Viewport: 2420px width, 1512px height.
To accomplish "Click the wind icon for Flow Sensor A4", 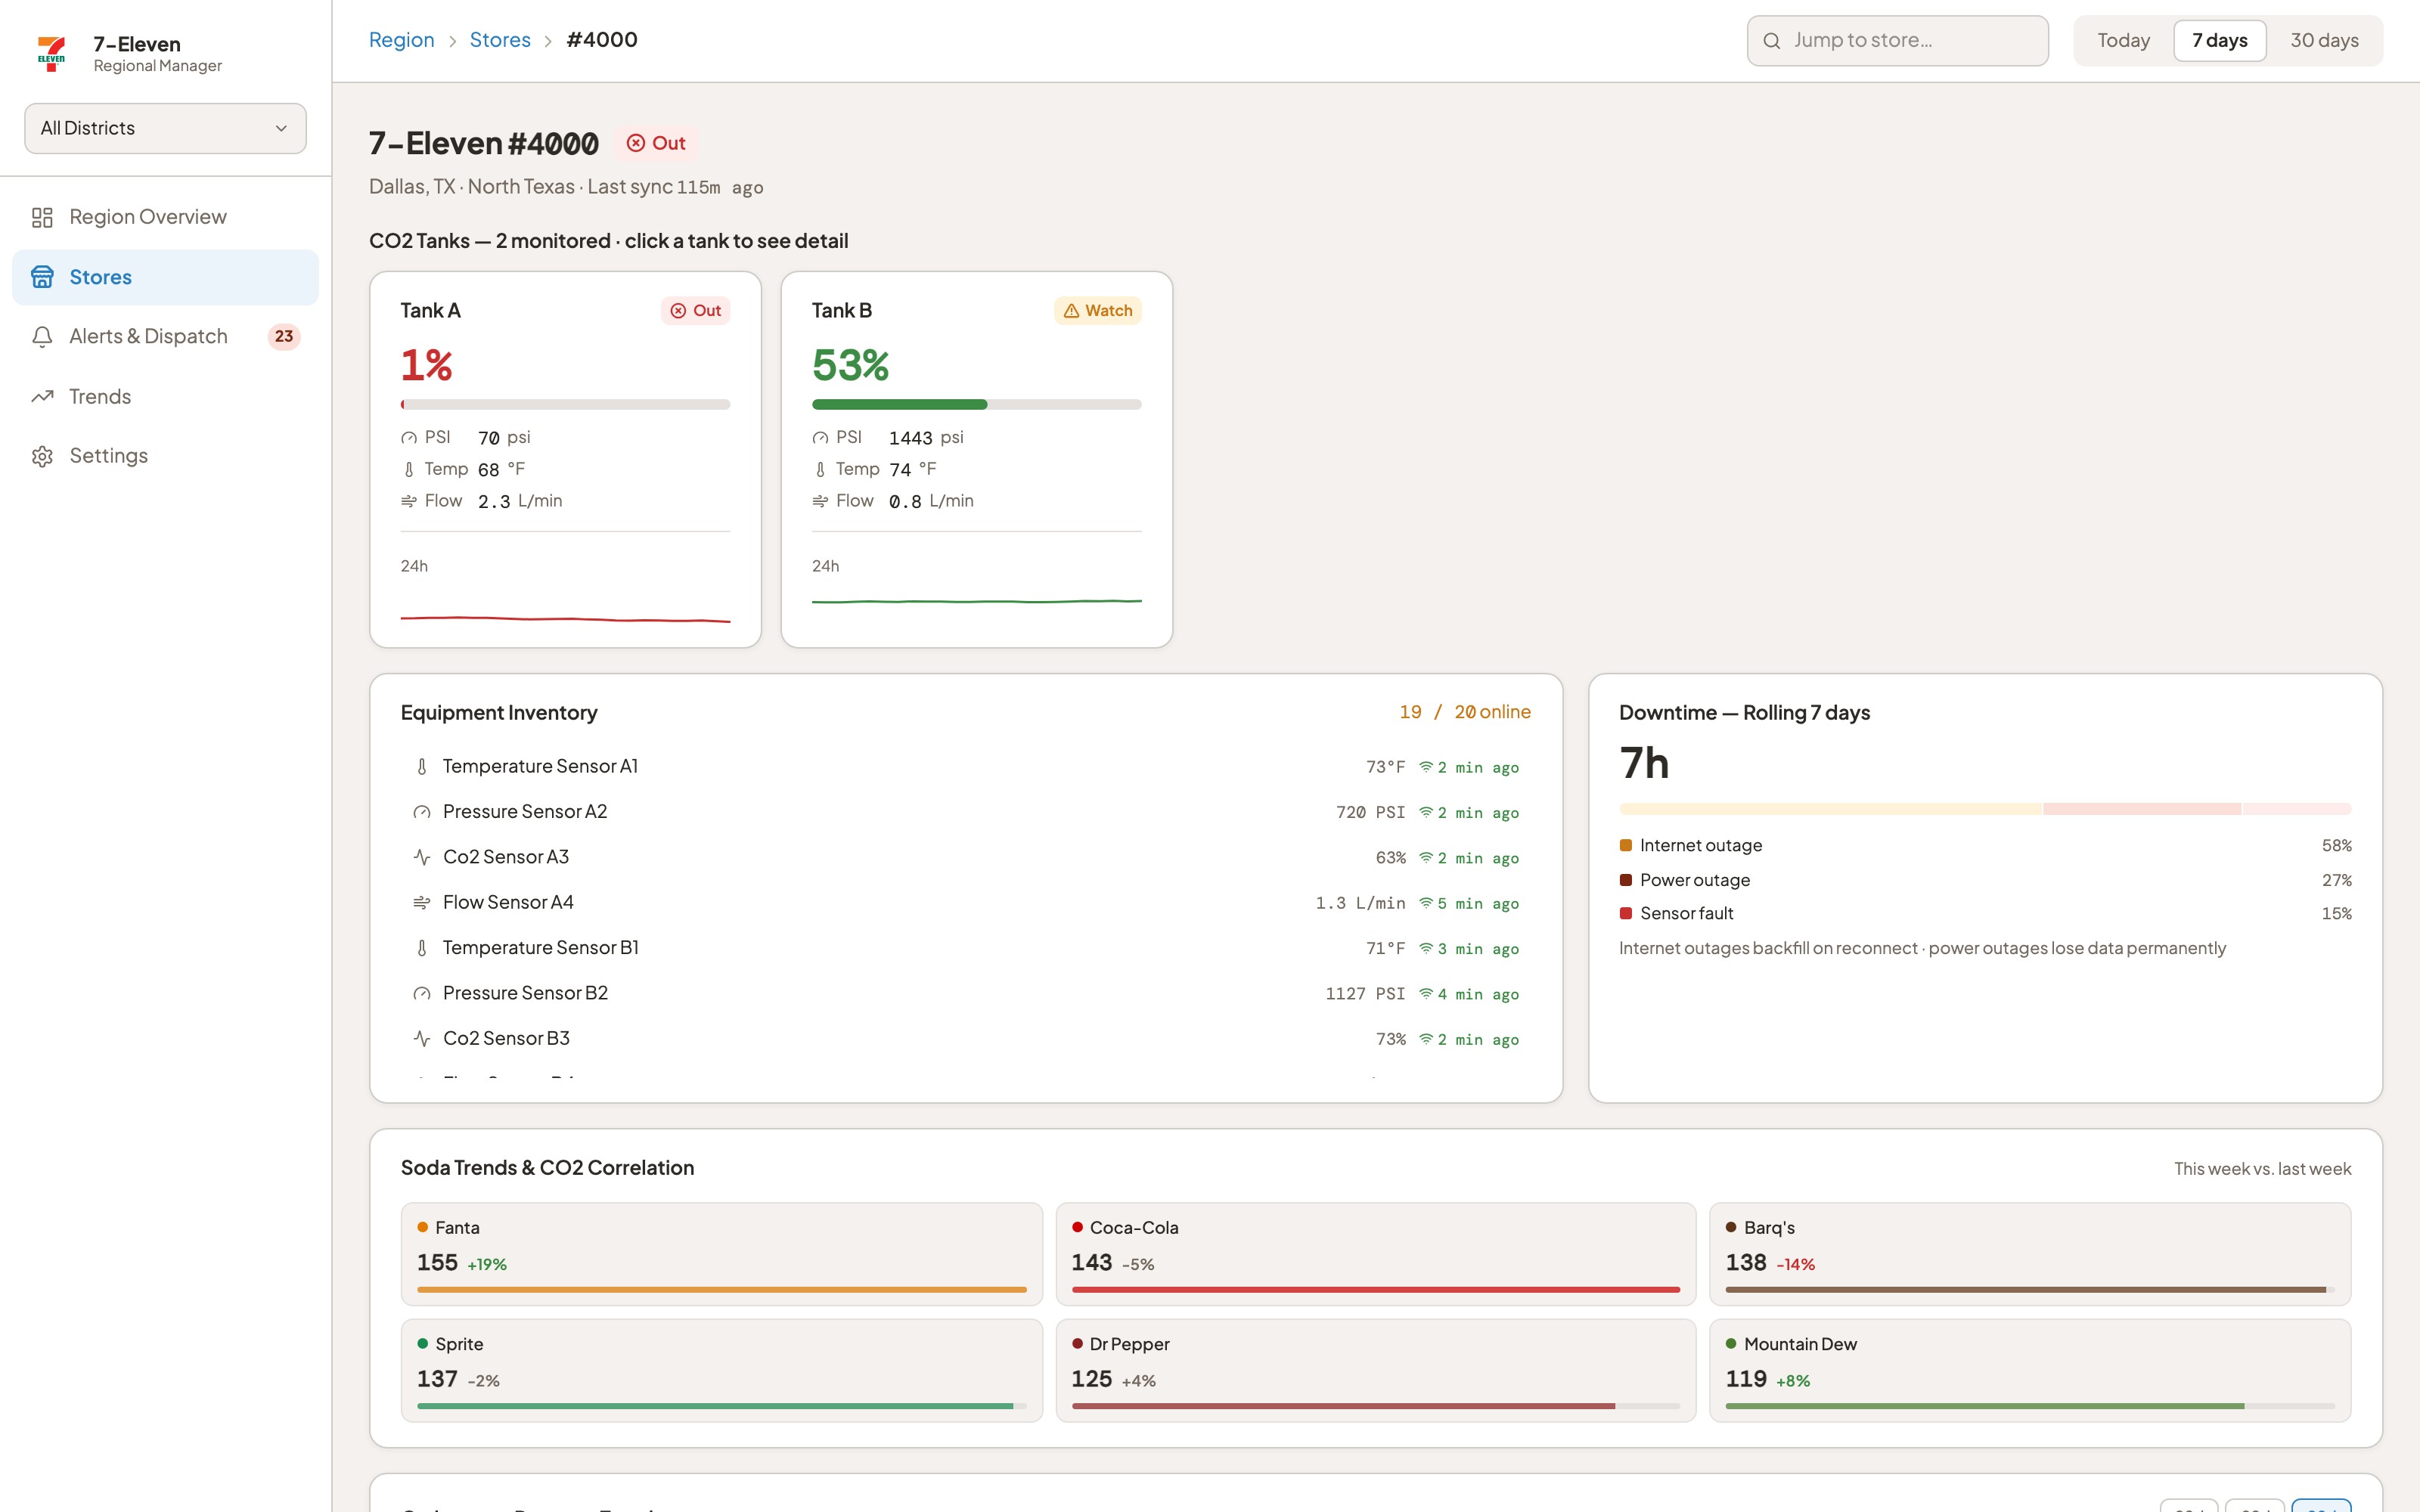I will (422, 903).
